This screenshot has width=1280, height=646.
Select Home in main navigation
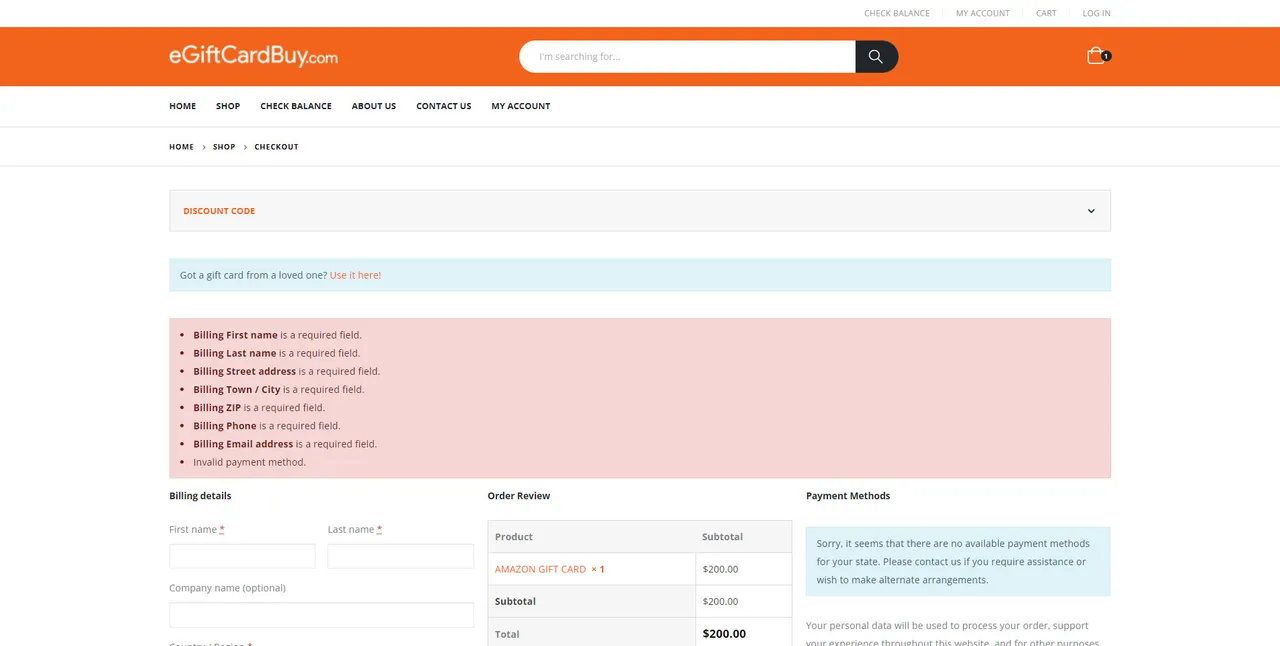[x=182, y=106]
